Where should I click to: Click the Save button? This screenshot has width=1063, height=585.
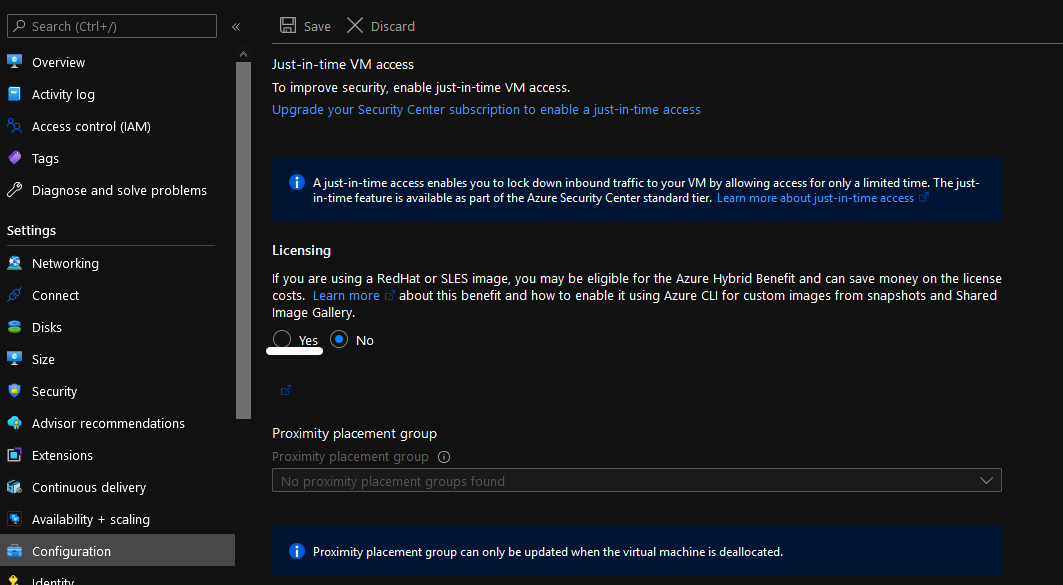pyautogui.click(x=305, y=26)
